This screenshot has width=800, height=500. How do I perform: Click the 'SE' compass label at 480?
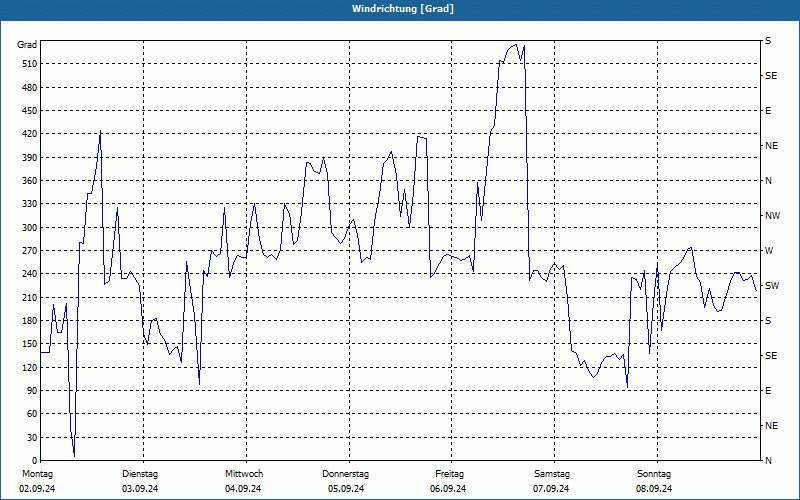click(771, 76)
